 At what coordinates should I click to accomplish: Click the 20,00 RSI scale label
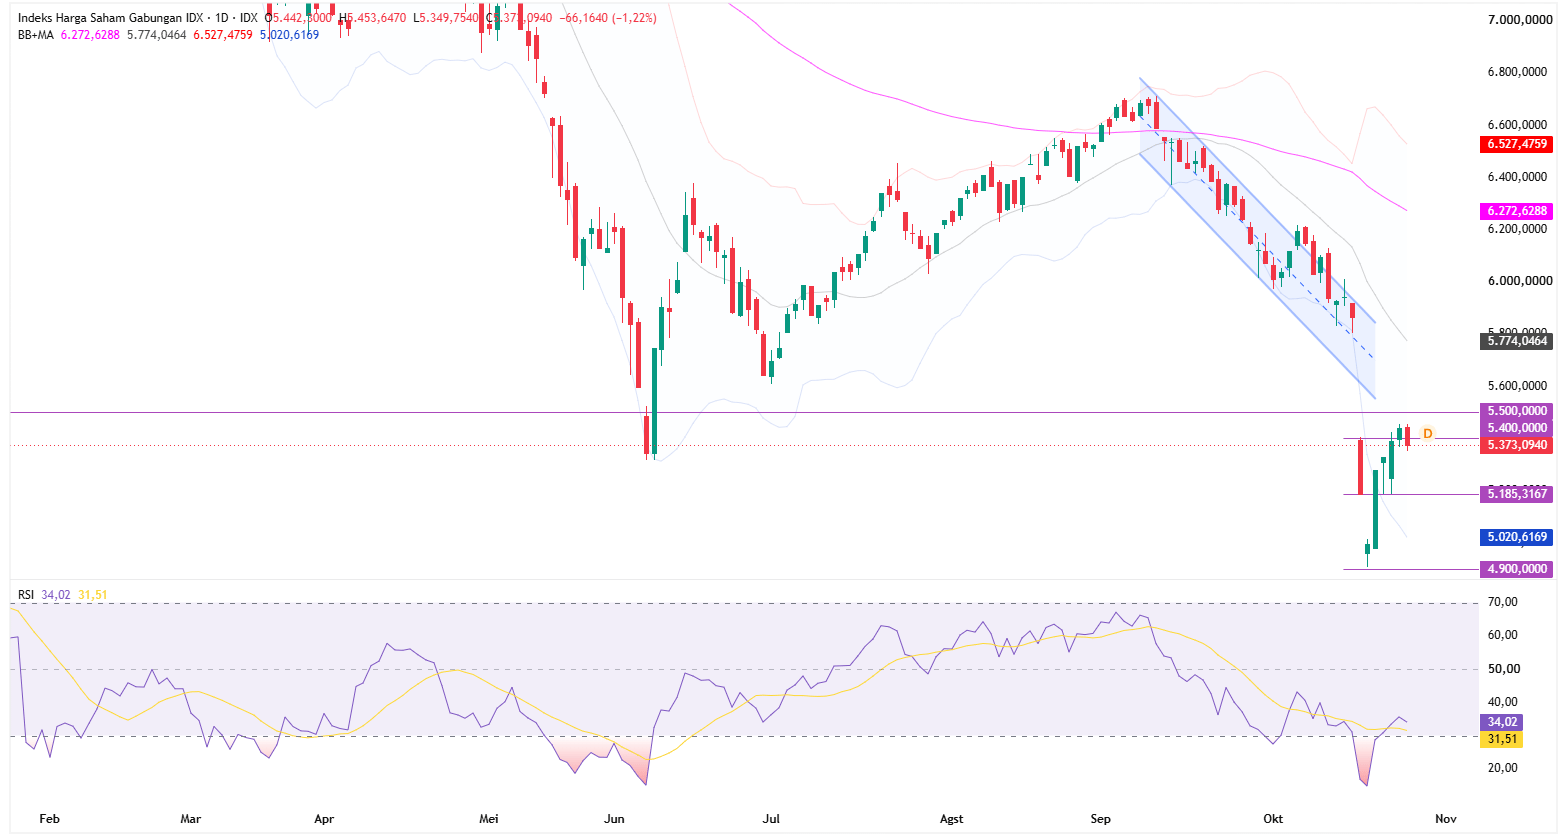click(x=1503, y=768)
